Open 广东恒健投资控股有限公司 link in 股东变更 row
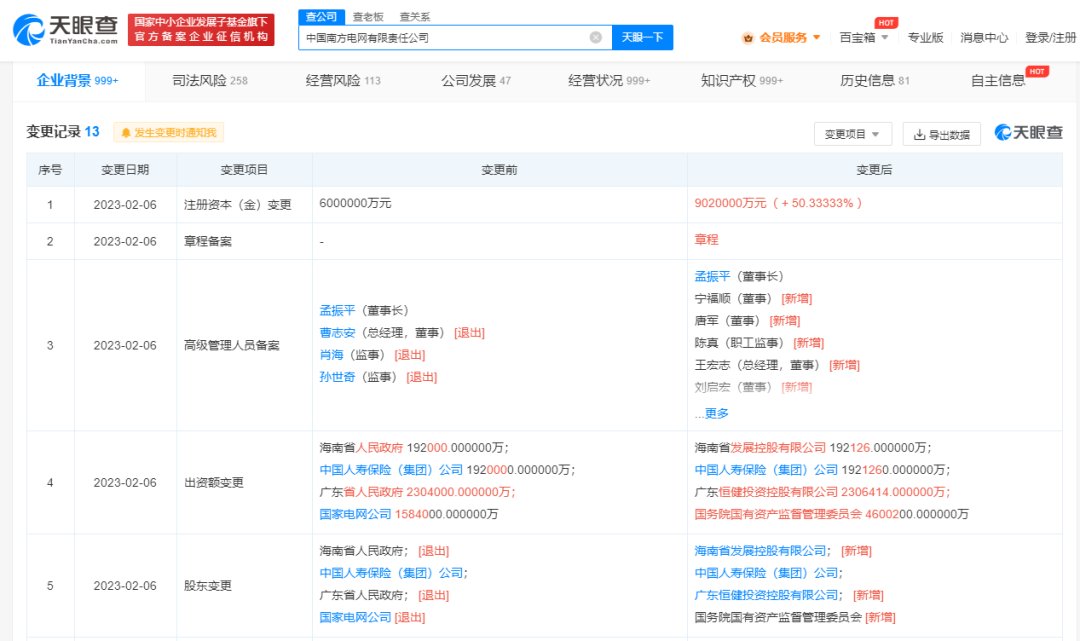This screenshot has width=1080, height=641. [x=766, y=595]
